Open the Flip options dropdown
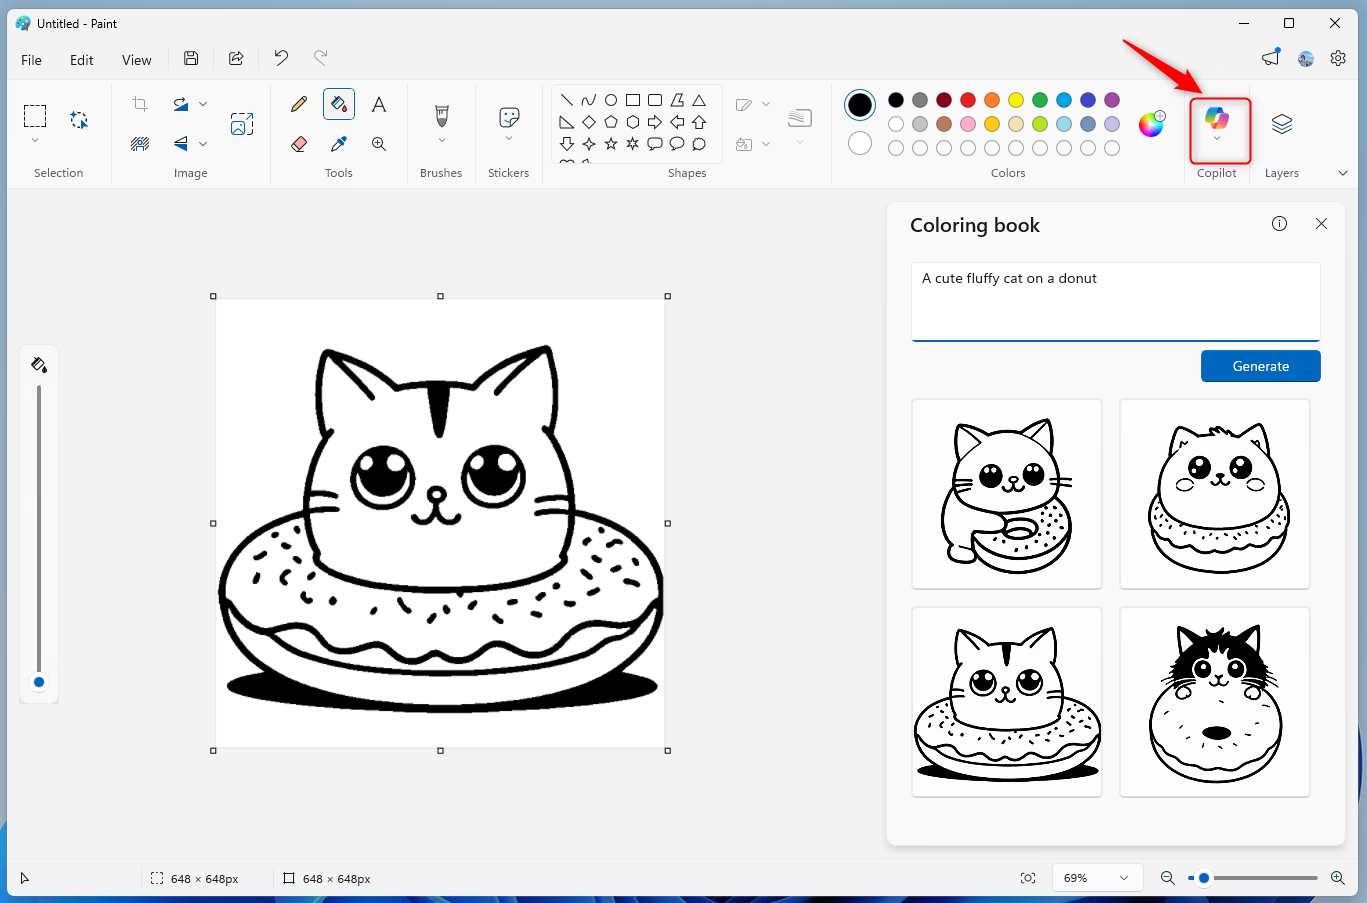The width and height of the screenshot is (1367, 903). (203, 143)
